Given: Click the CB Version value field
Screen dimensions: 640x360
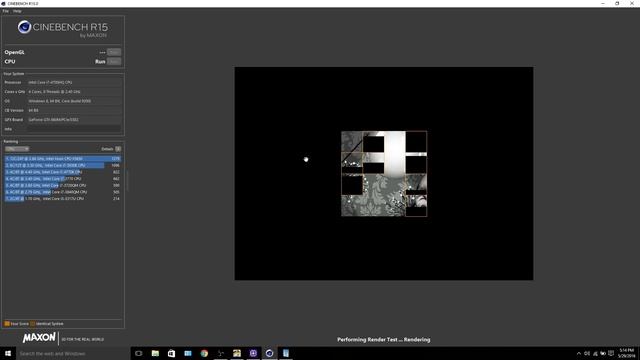Looking at the screenshot, I should tap(74, 111).
